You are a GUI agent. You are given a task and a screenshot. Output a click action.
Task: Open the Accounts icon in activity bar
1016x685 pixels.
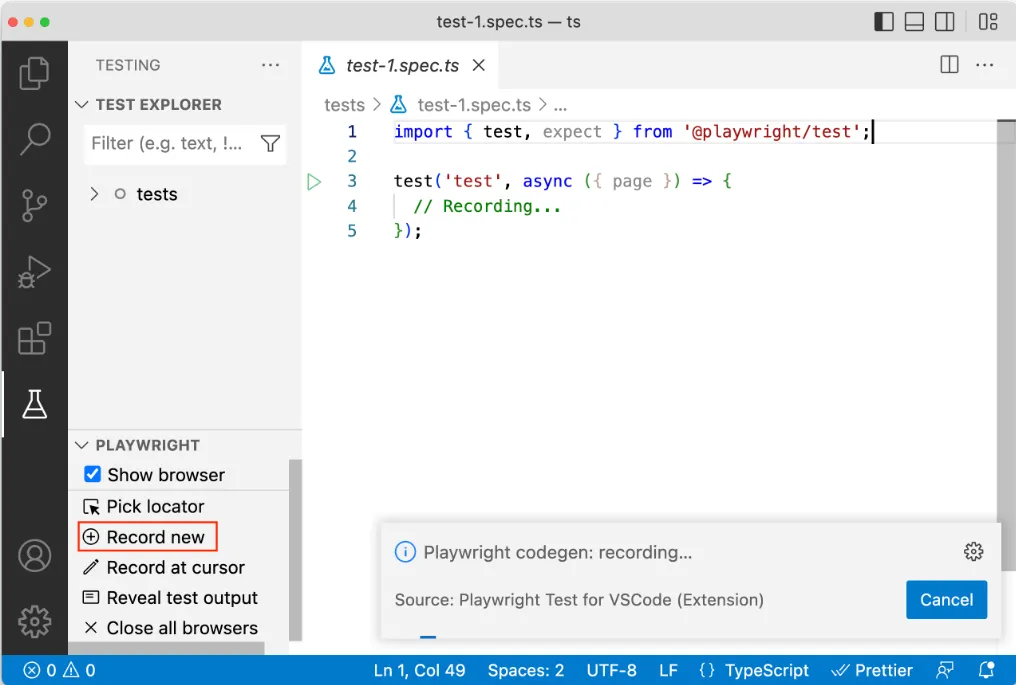(35, 554)
